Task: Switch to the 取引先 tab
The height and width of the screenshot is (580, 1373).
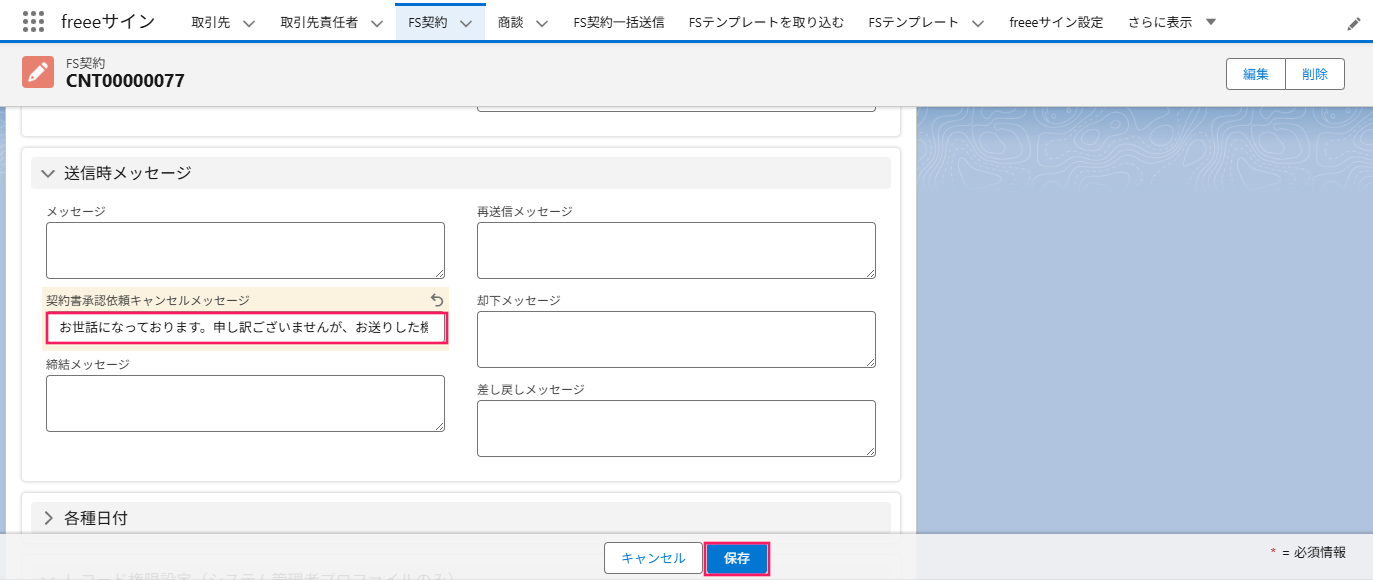Action: click(x=211, y=22)
